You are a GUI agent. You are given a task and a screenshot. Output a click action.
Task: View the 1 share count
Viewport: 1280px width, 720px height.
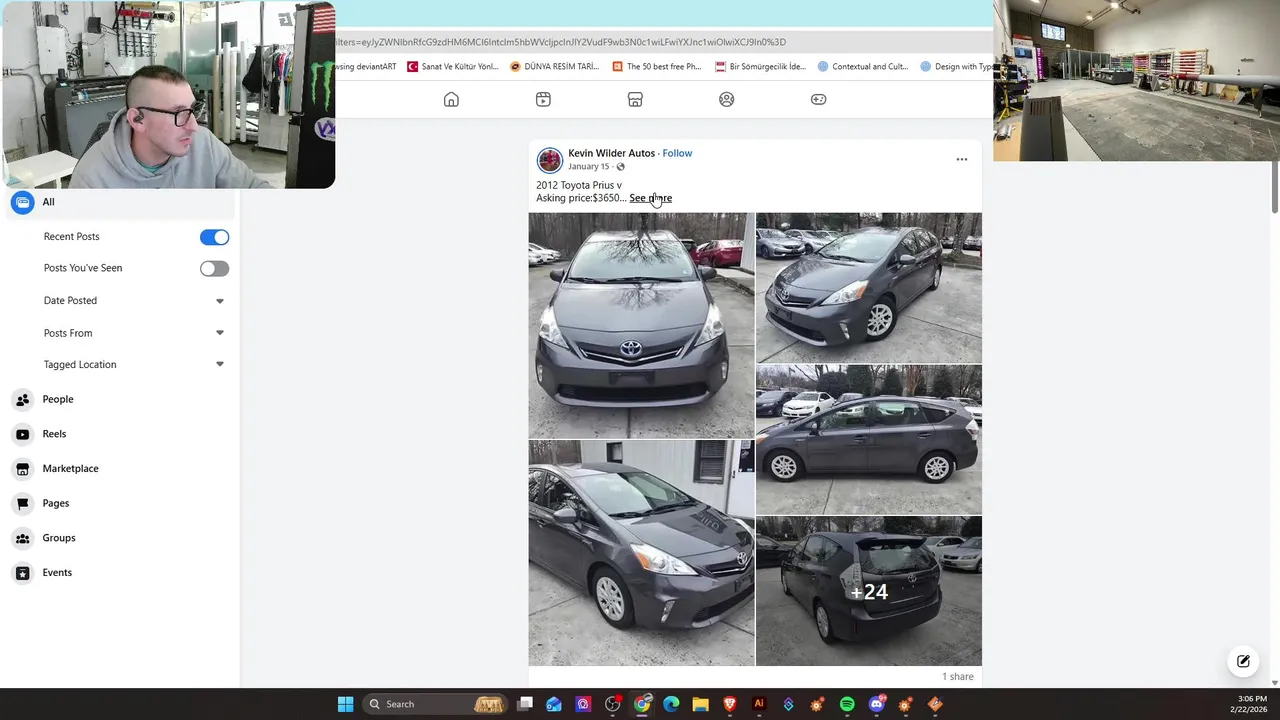pos(957,676)
